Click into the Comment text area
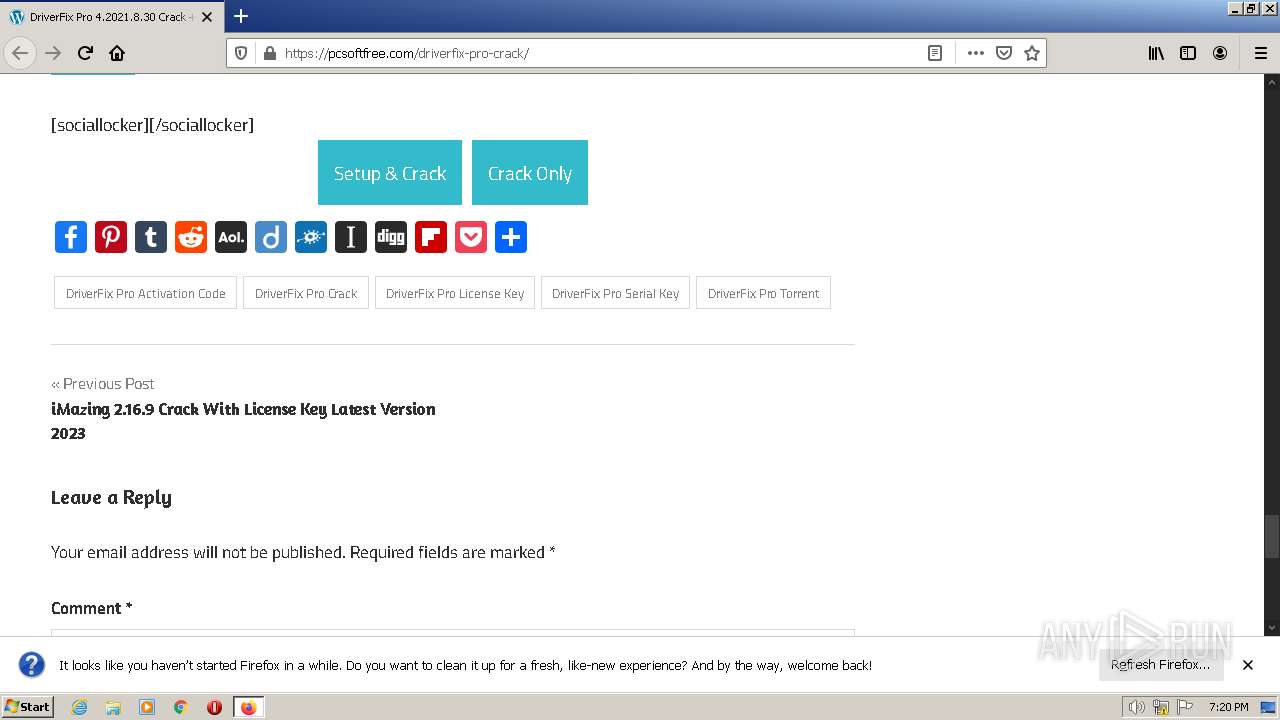The image size is (1280, 720). (453, 632)
